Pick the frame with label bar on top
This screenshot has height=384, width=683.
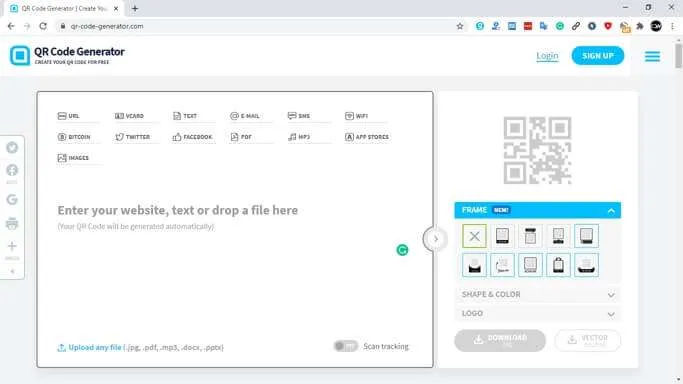pyautogui.click(x=530, y=236)
